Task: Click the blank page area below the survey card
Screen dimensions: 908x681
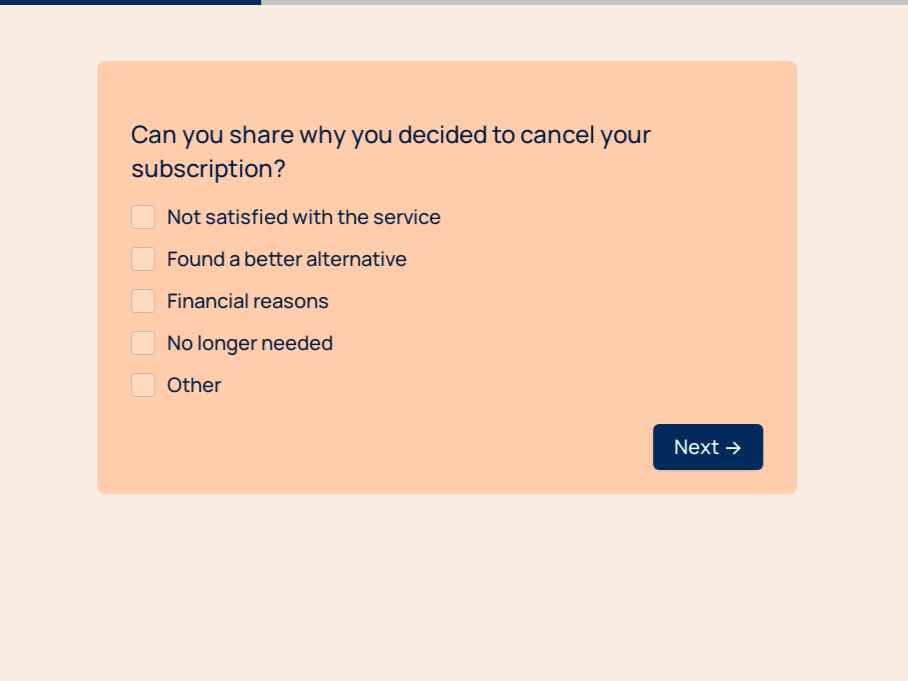Action: tap(450, 590)
